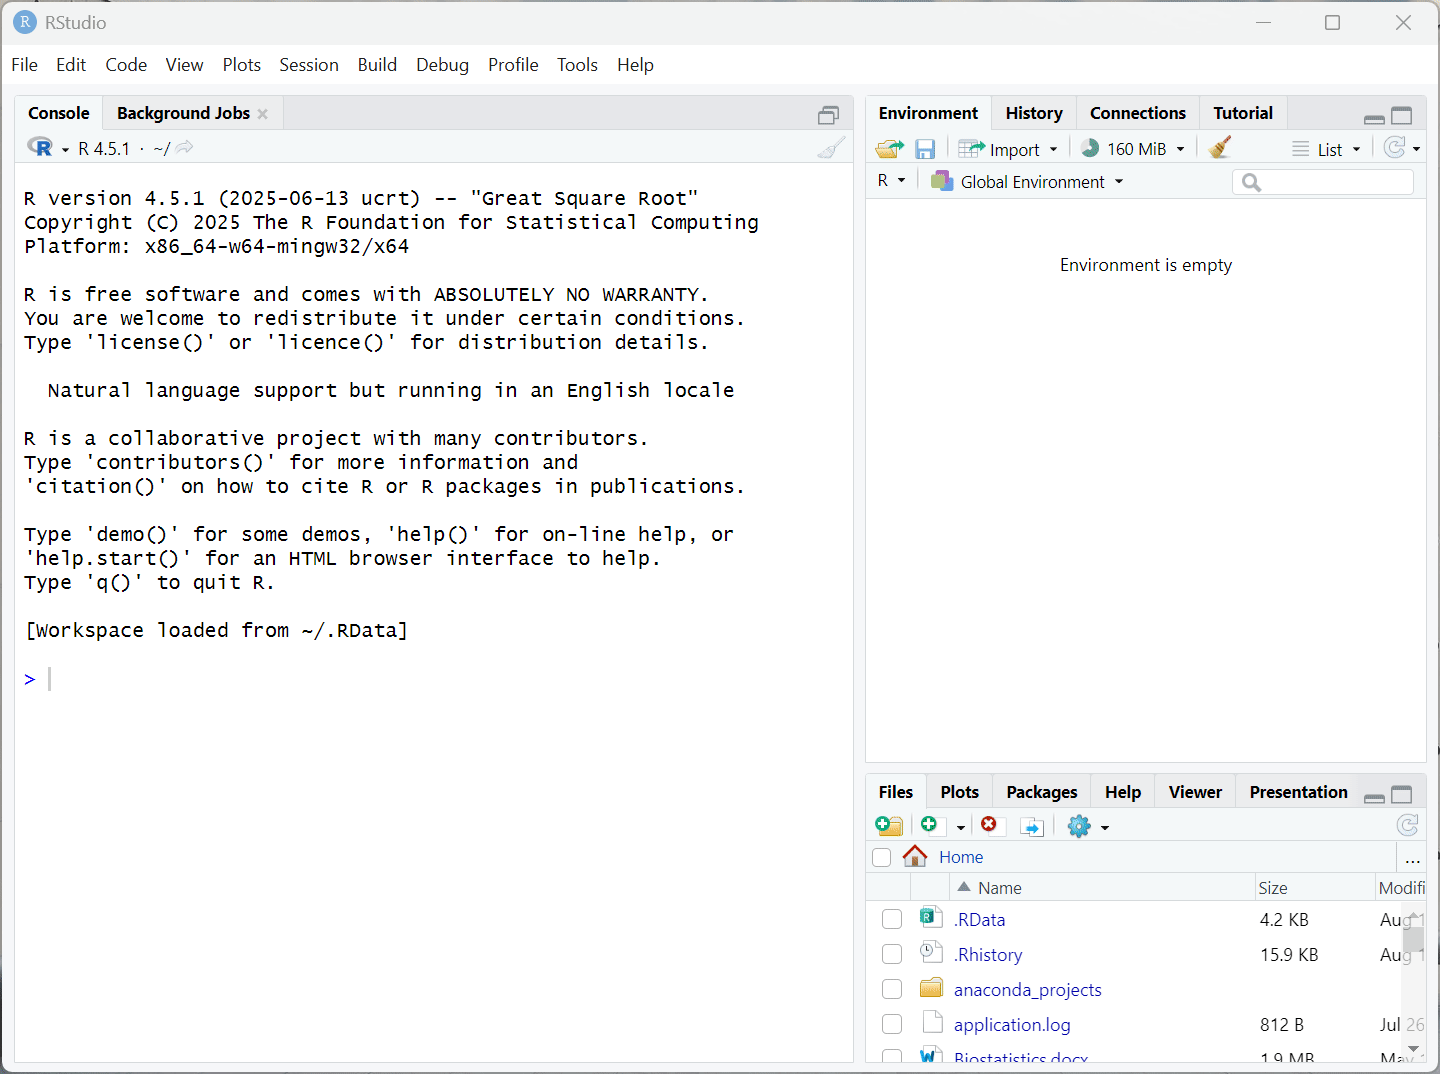Clear environment objects with the broom icon
The image size is (1440, 1074).
[1219, 148]
